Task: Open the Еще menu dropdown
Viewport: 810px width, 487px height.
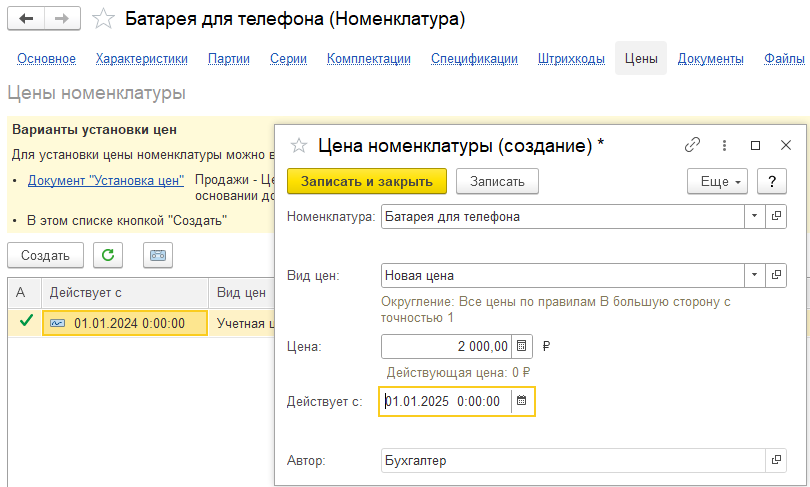Action: coord(717,181)
